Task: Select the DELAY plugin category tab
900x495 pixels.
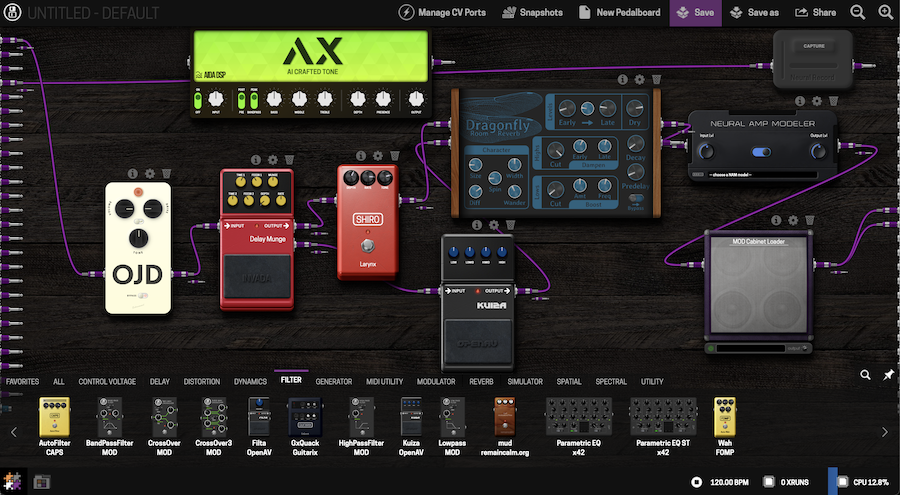Action: click(x=160, y=381)
